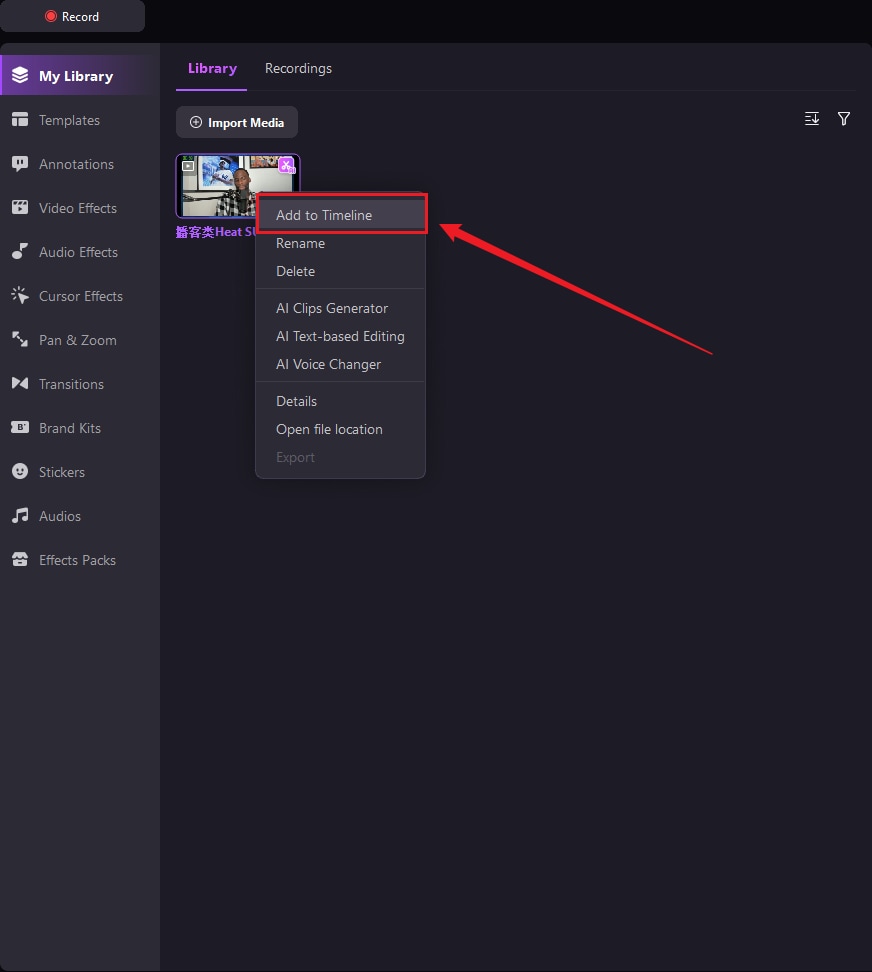872x972 pixels.
Task: Open the Annotations section
Action: [x=79, y=164]
